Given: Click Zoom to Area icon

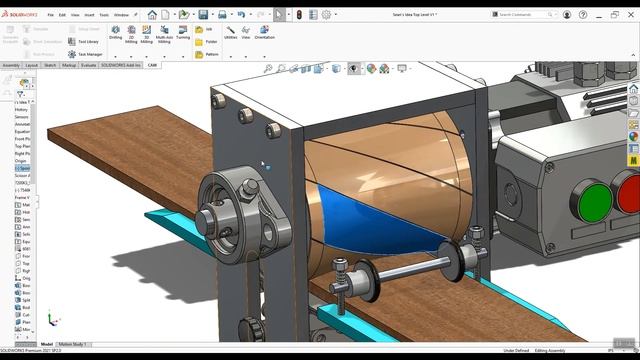Looking at the screenshot, I should (x=281, y=69).
